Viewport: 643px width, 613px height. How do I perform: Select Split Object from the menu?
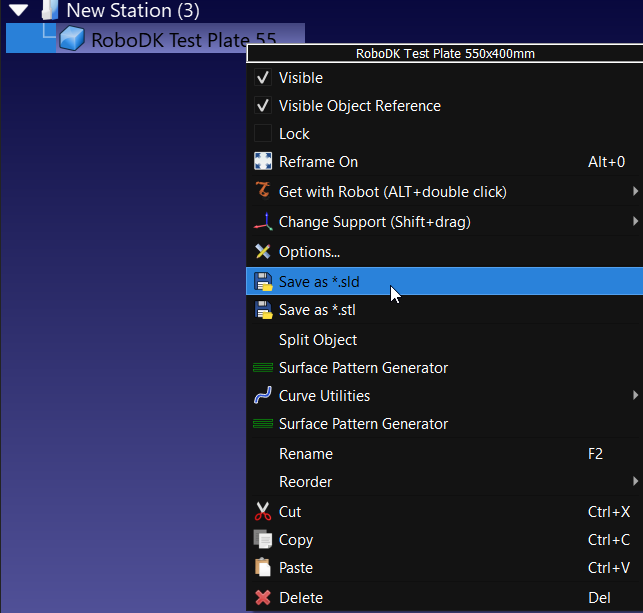[x=317, y=340]
